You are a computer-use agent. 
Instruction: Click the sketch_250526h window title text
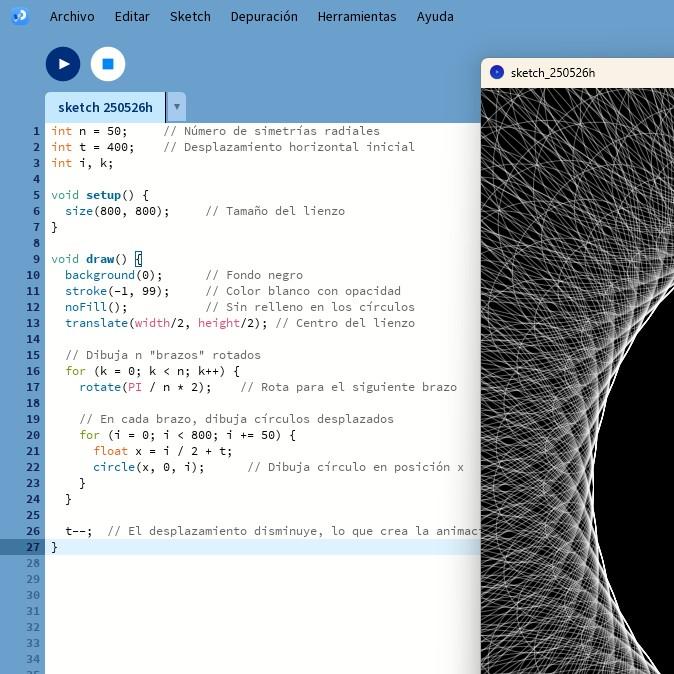coord(553,73)
